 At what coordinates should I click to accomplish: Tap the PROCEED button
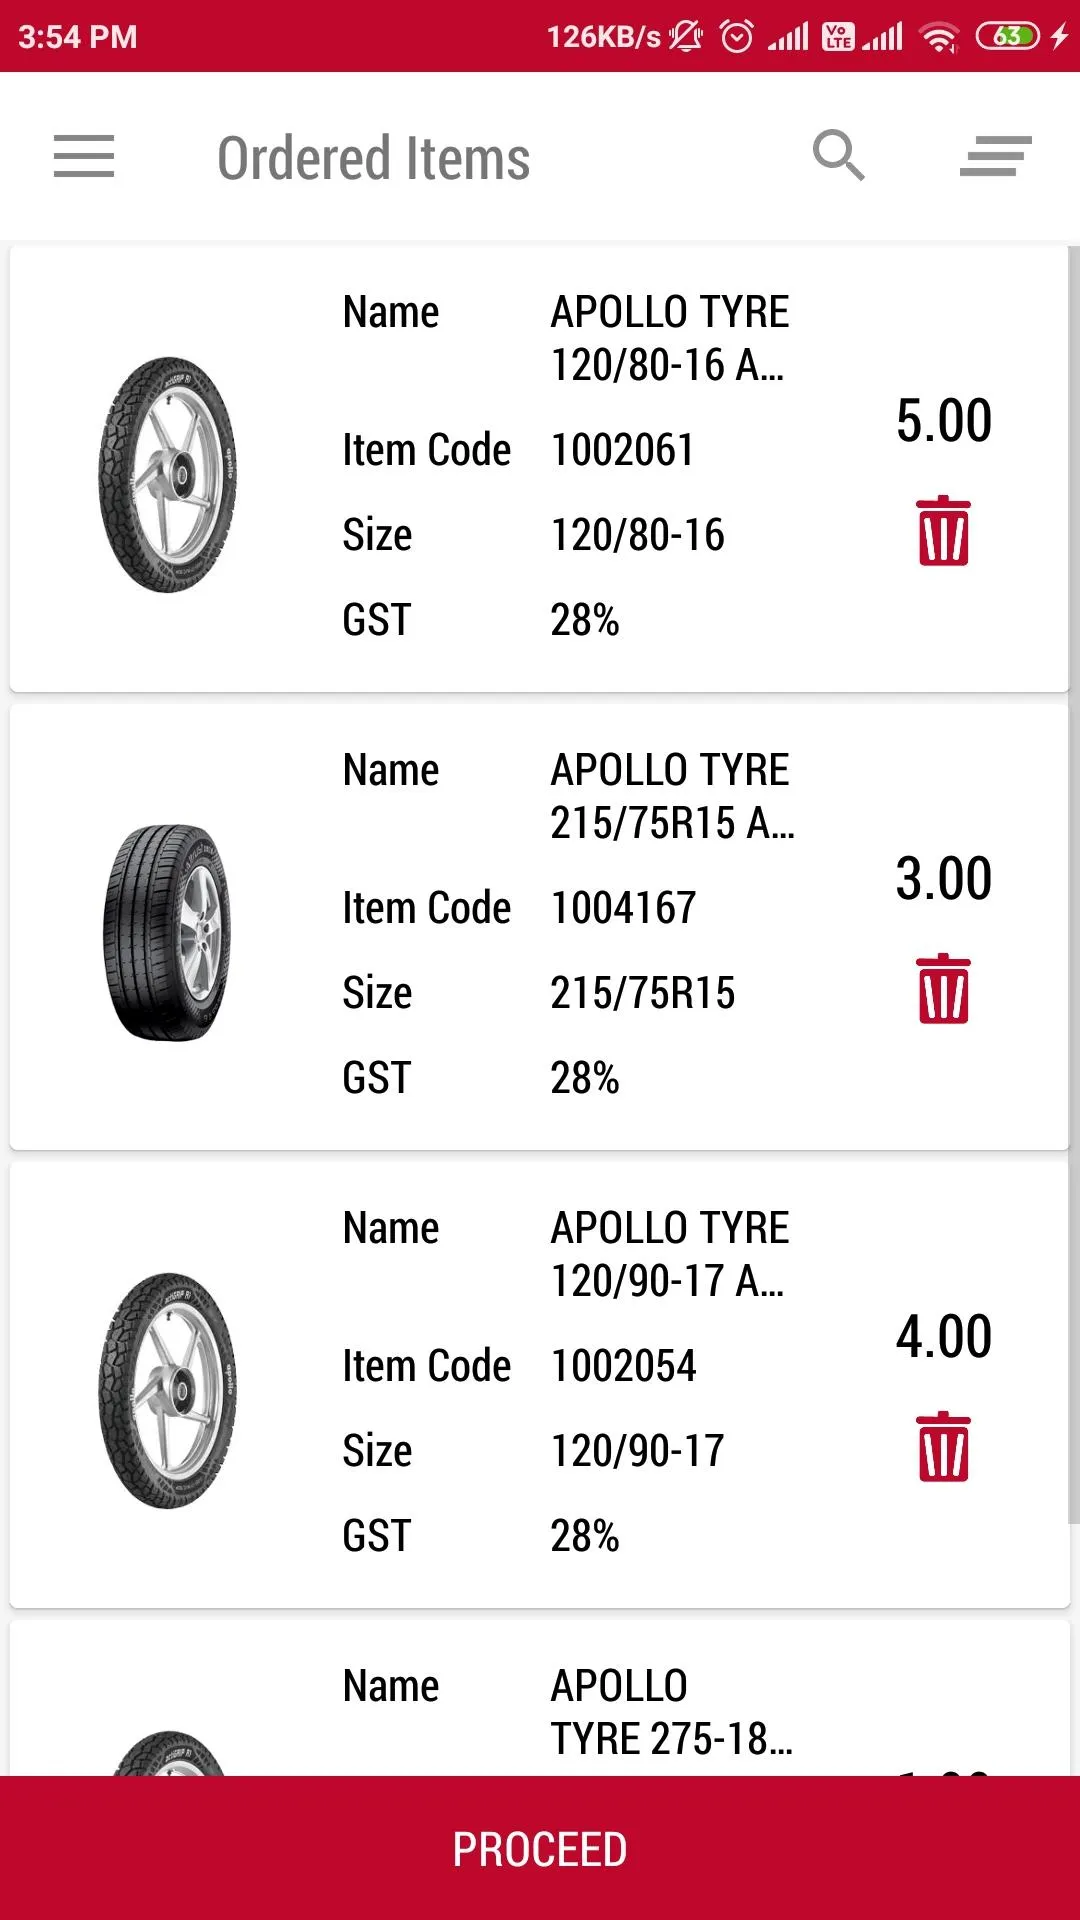540,1848
